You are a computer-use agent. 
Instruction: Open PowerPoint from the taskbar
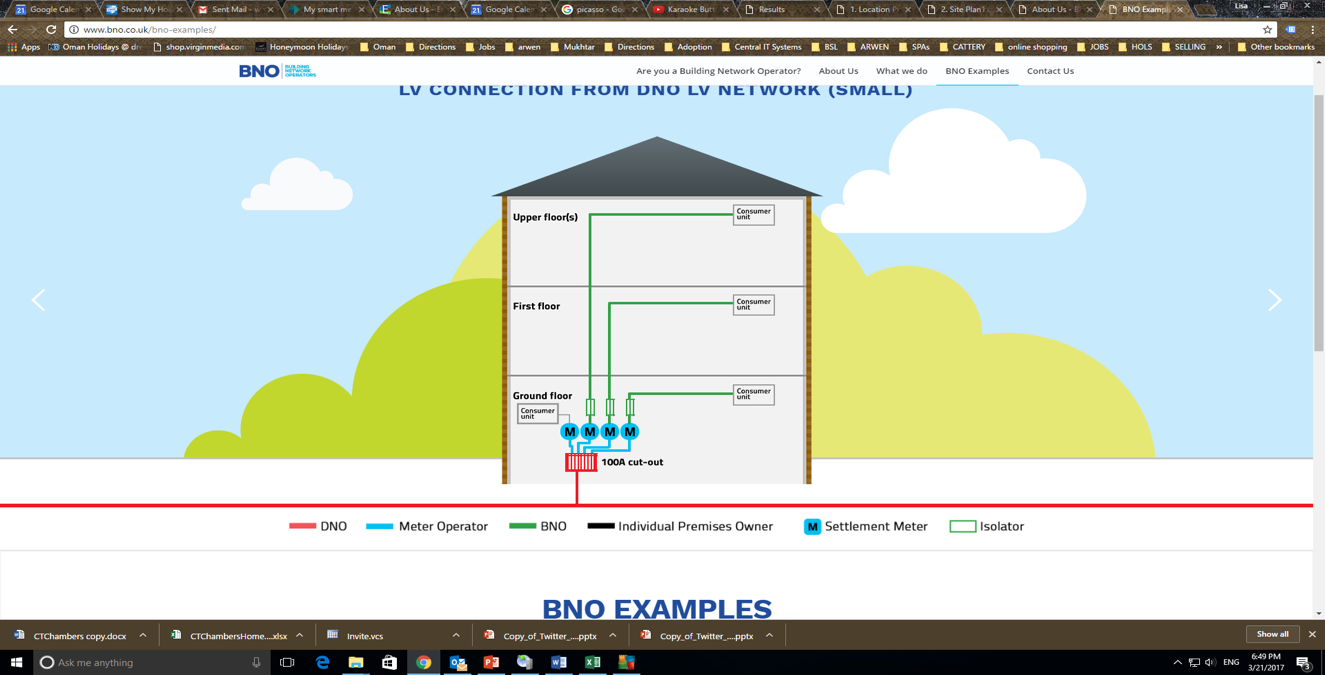pos(491,662)
